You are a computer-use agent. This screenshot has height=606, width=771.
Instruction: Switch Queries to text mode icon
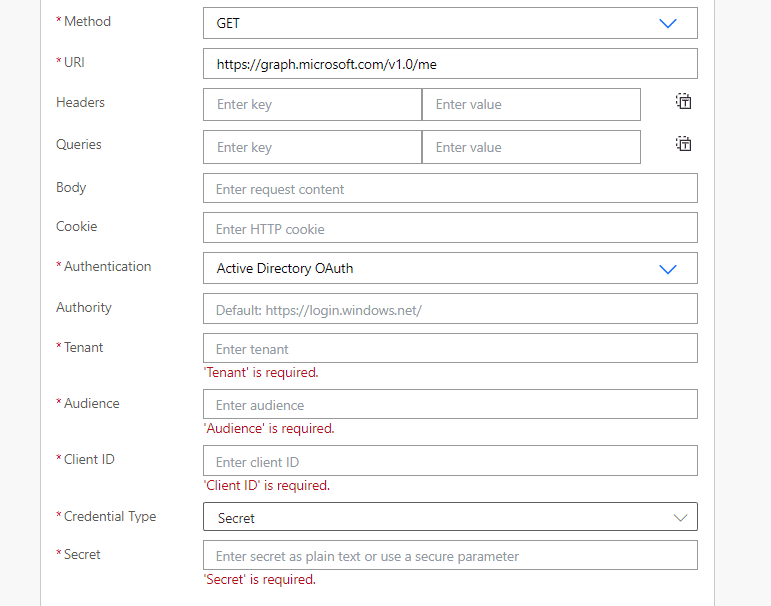(x=683, y=144)
